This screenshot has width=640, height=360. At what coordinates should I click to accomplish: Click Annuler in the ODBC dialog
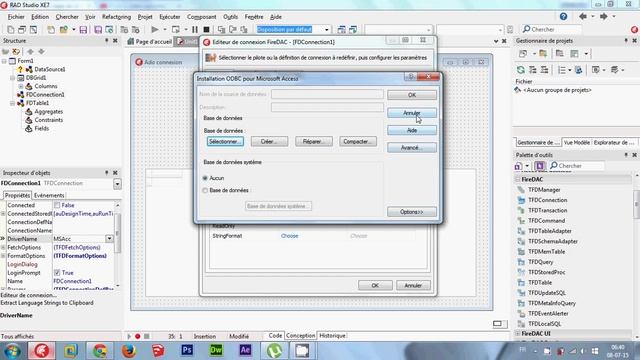pos(411,113)
